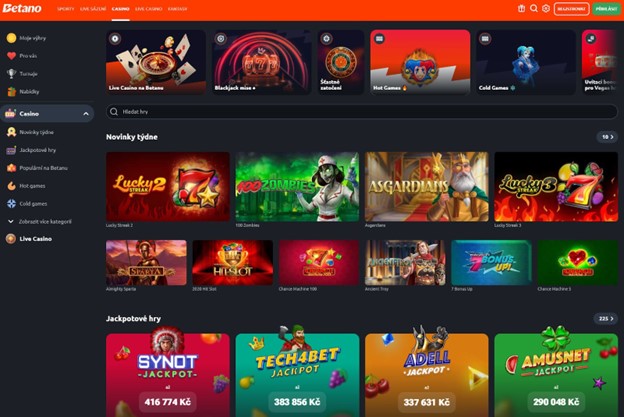Click the header search magnifier icon
This screenshot has width=624, height=417.
pyautogui.click(x=534, y=8)
